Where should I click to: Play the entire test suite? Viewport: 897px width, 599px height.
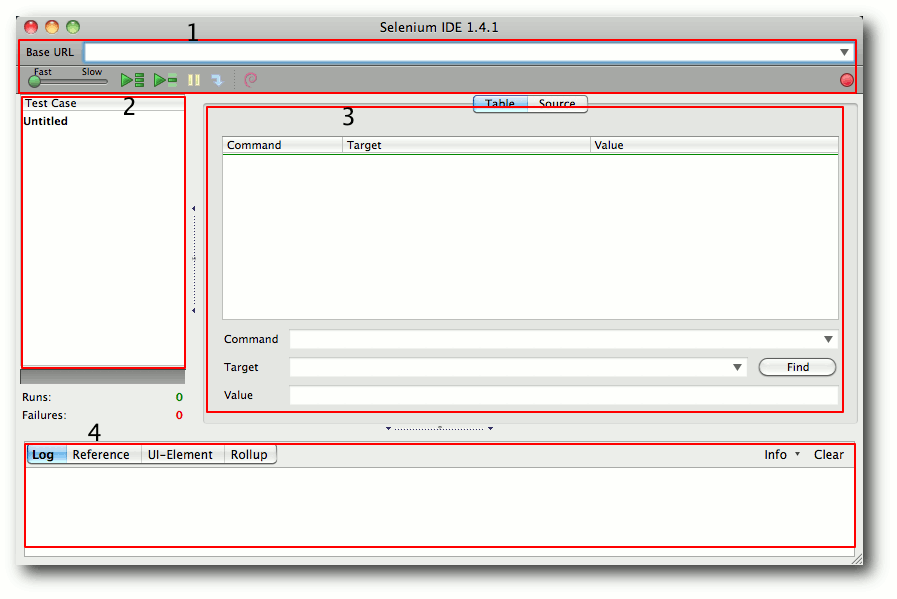click(x=132, y=80)
